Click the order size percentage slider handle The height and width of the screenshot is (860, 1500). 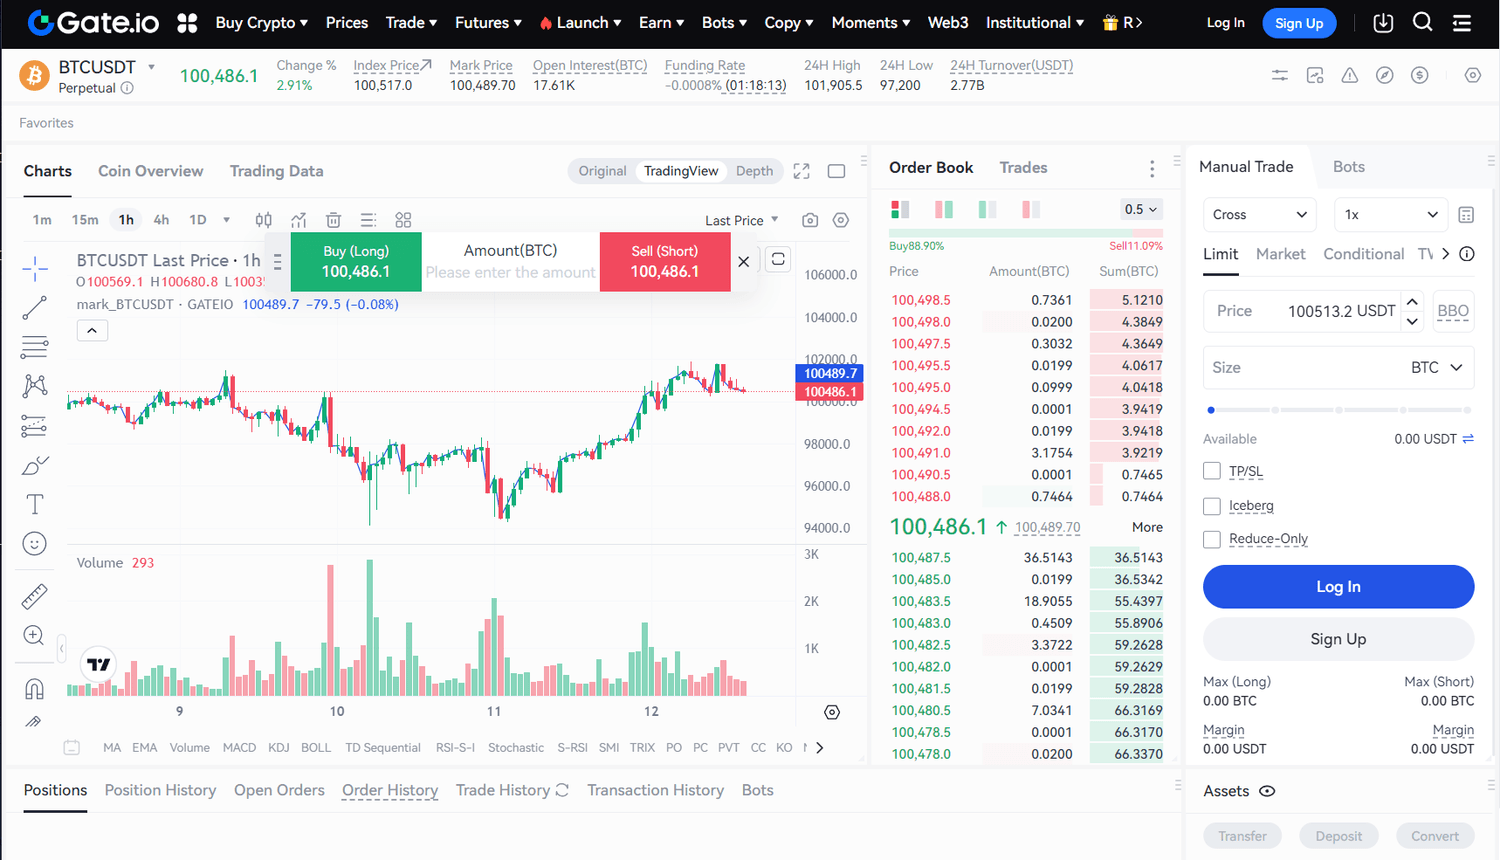pyautogui.click(x=1211, y=410)
